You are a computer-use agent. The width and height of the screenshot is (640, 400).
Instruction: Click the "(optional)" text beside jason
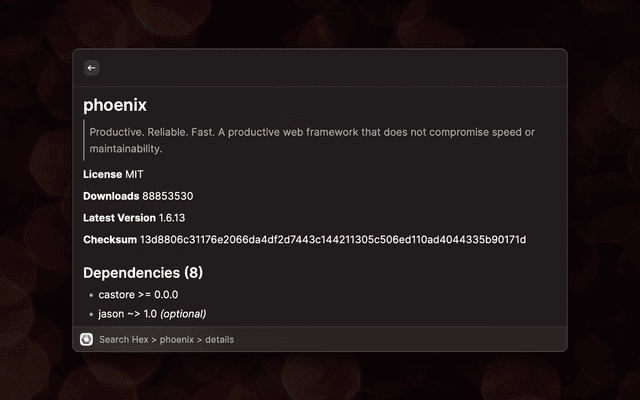(183, 314)
